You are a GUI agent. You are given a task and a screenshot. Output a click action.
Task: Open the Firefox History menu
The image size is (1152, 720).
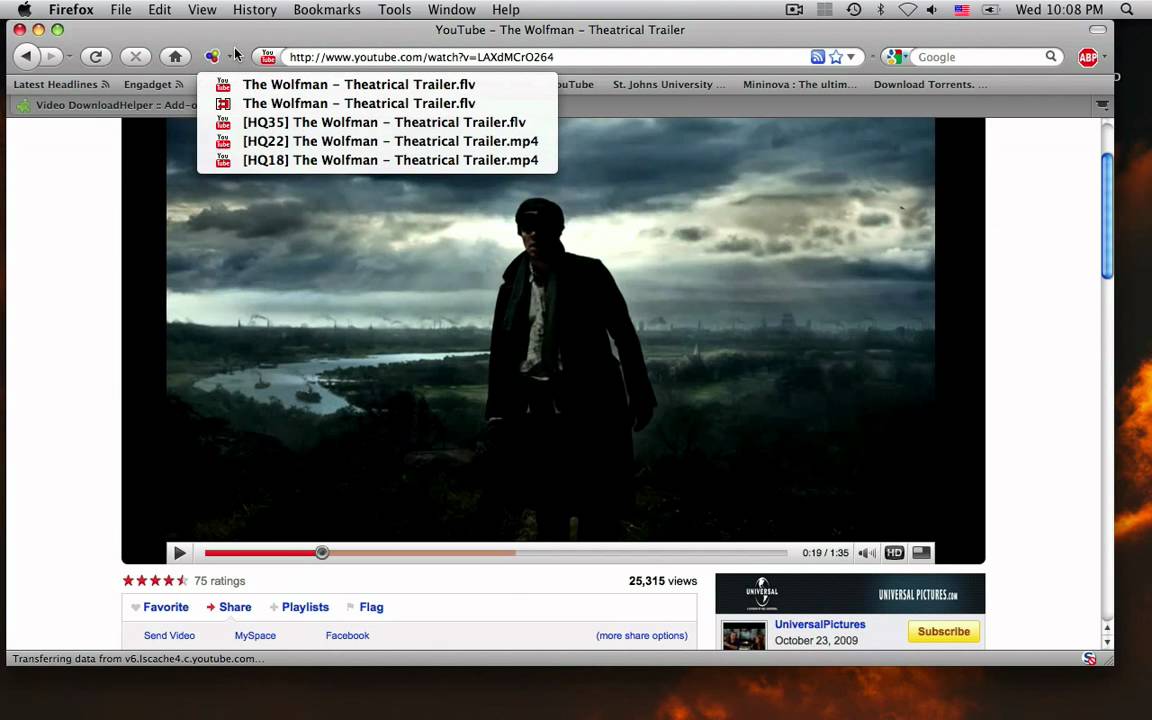click(x=254, y=10)
